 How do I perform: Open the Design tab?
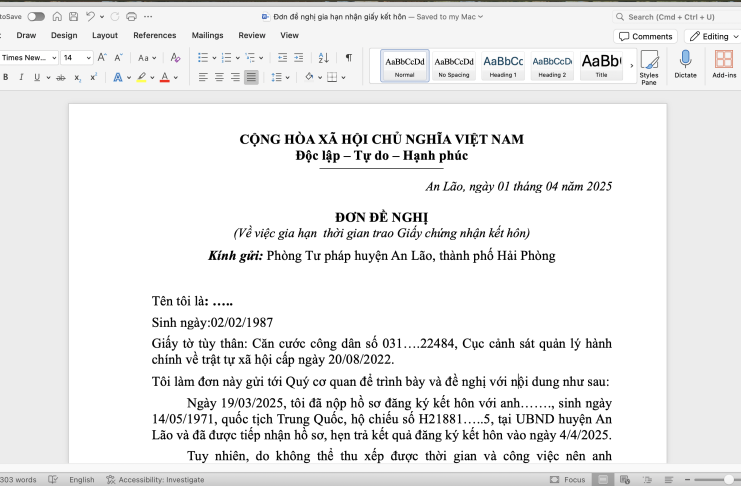click(x=64, y=35)
